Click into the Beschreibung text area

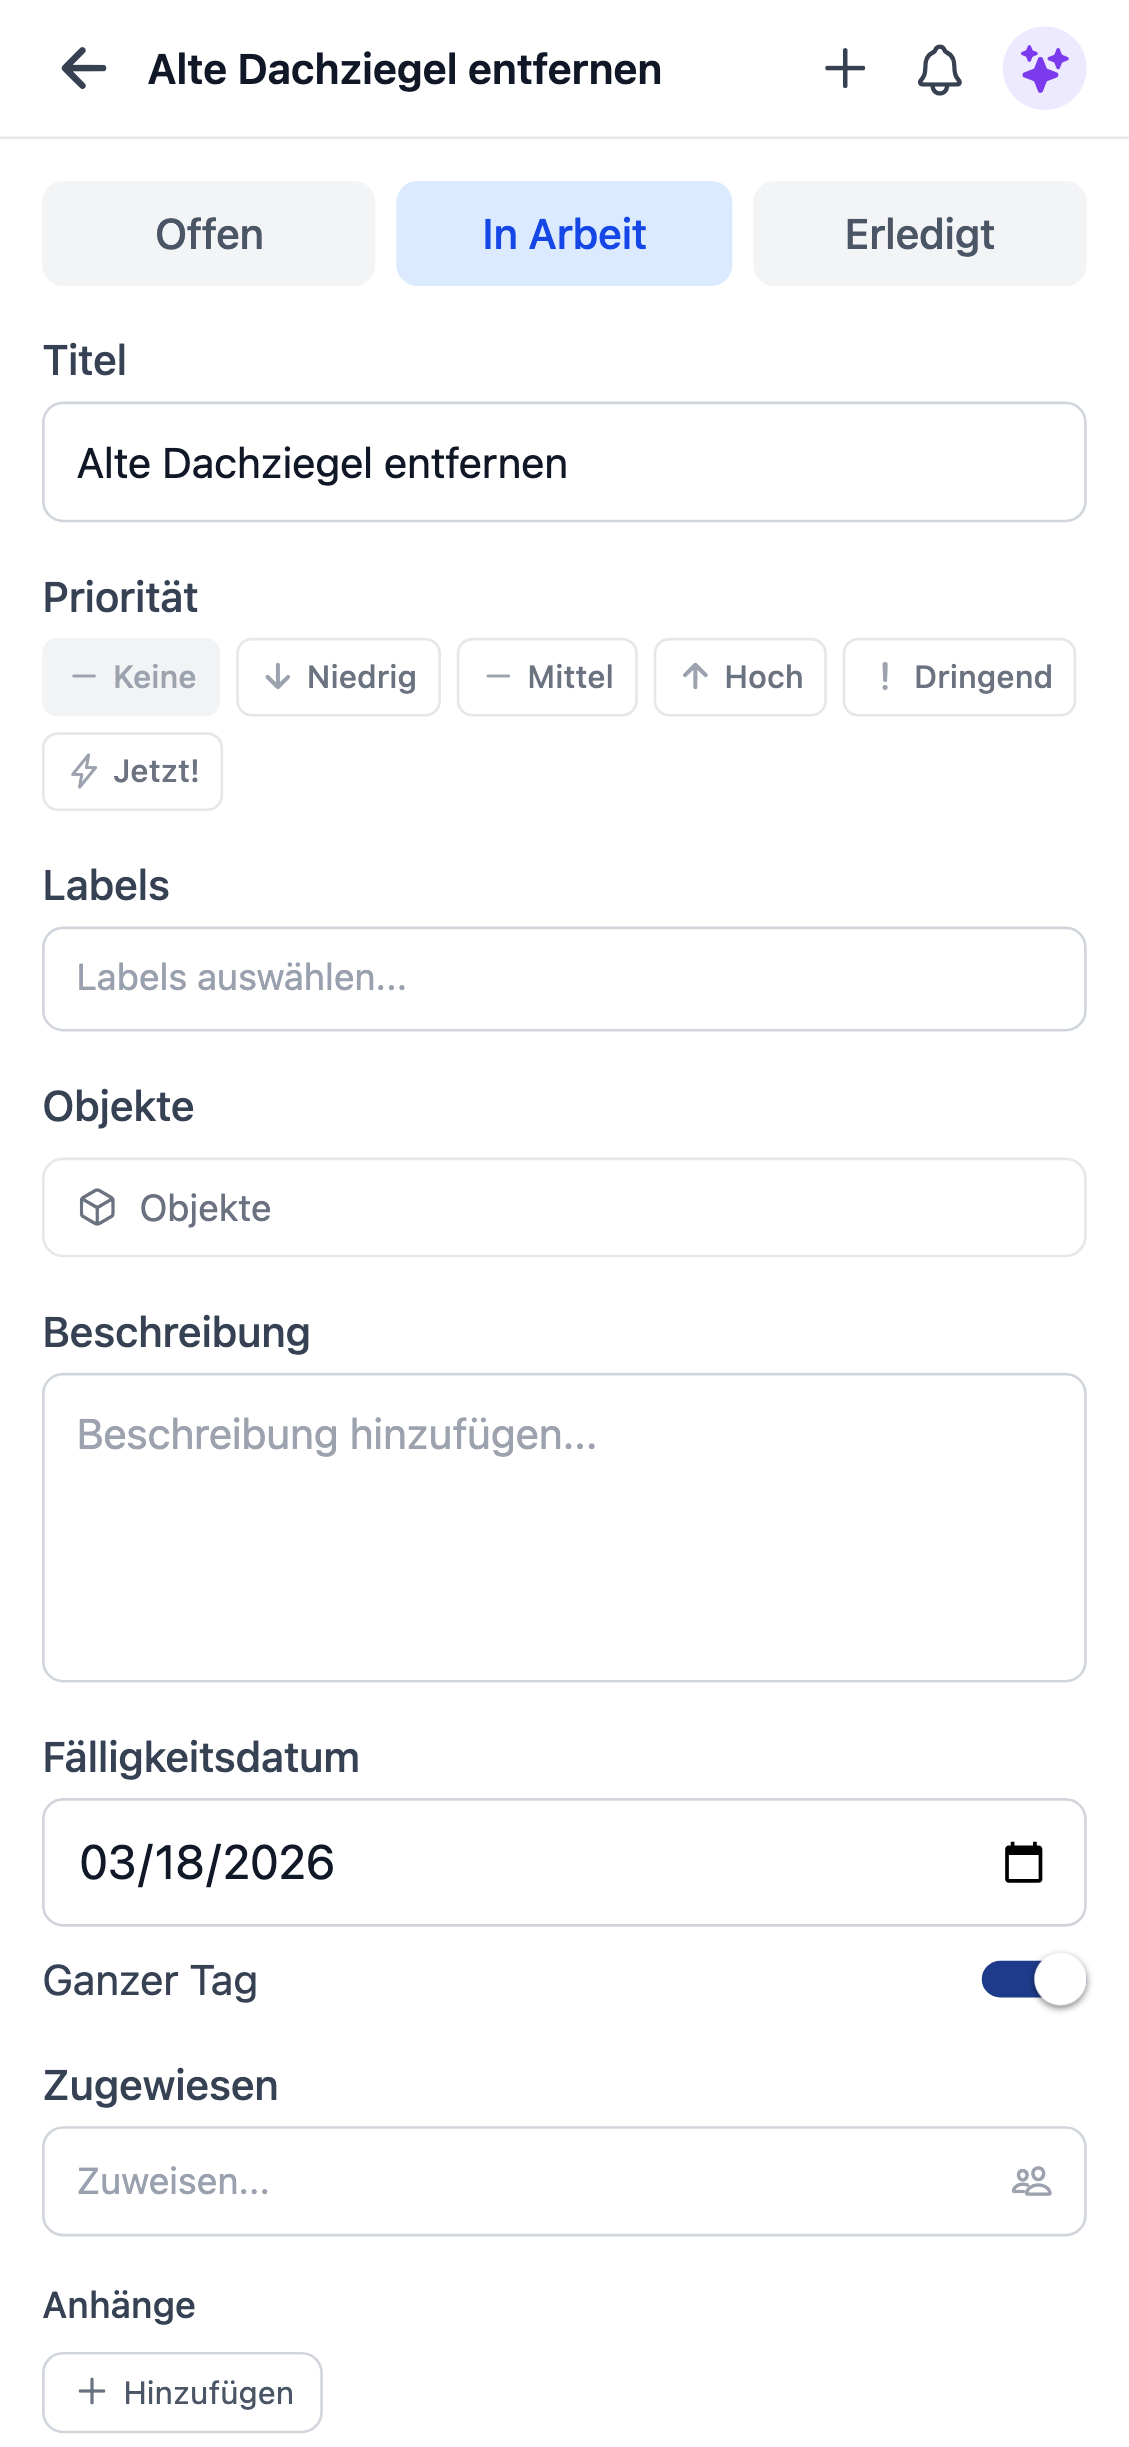click(x=564, y=1527)
